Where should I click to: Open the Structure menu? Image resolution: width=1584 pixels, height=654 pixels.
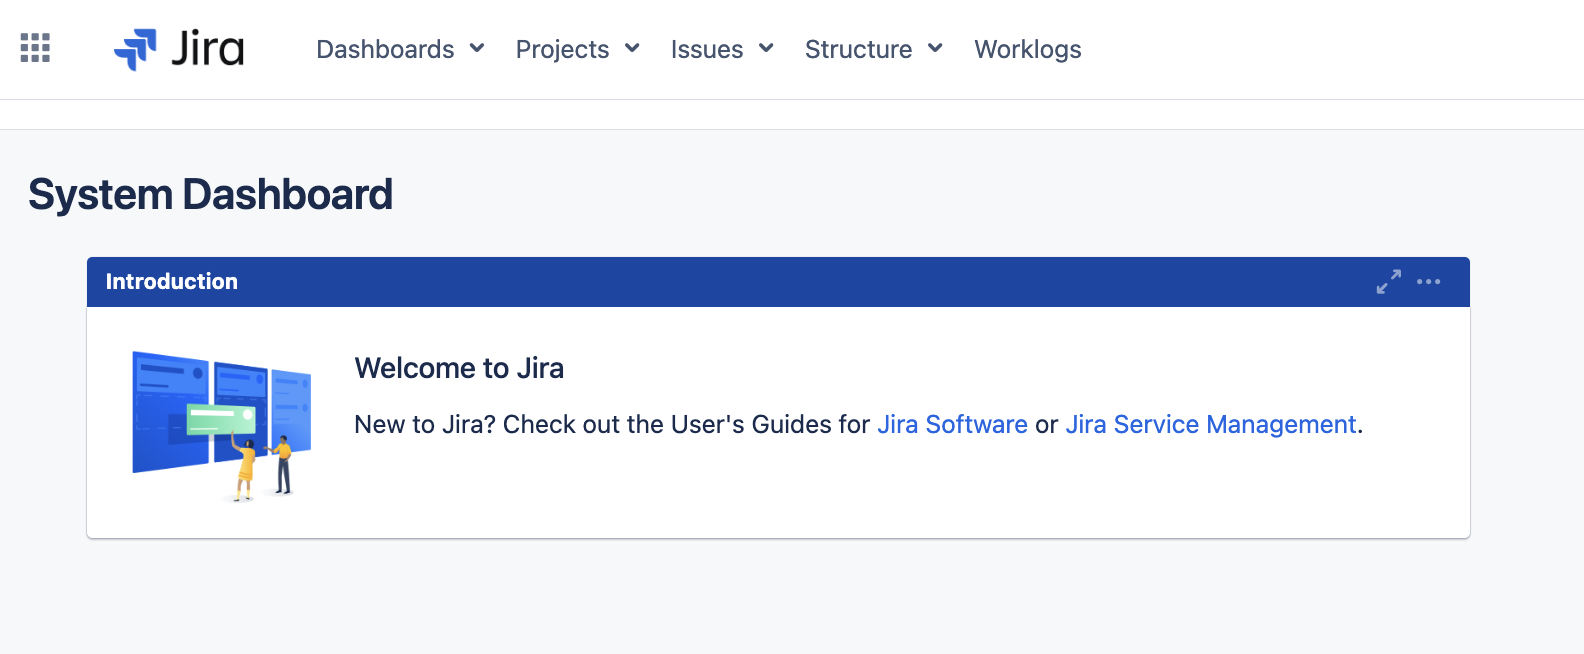pyautogui.click(x=874, y=49)
